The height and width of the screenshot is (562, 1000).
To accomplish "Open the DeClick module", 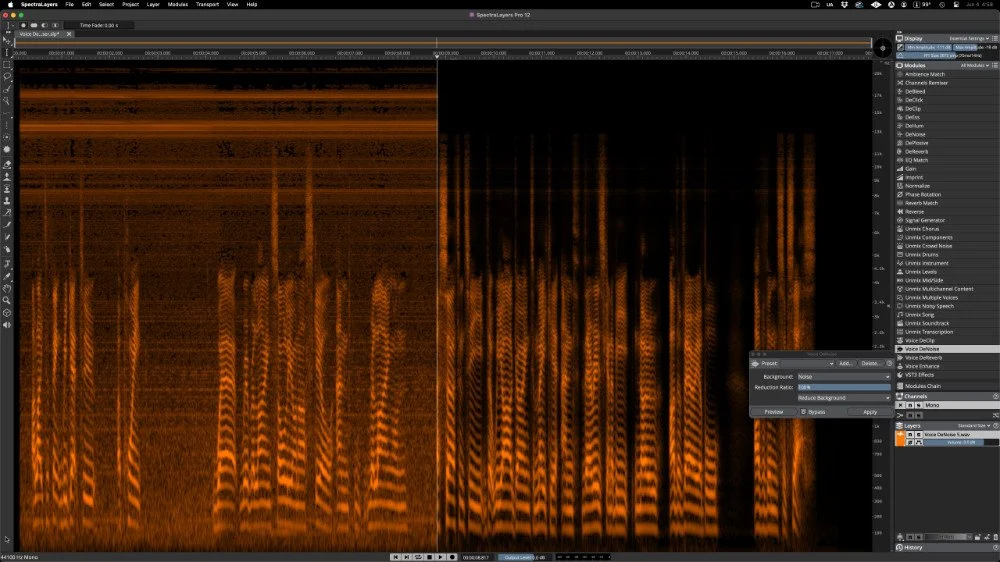I will coord(914,100).
